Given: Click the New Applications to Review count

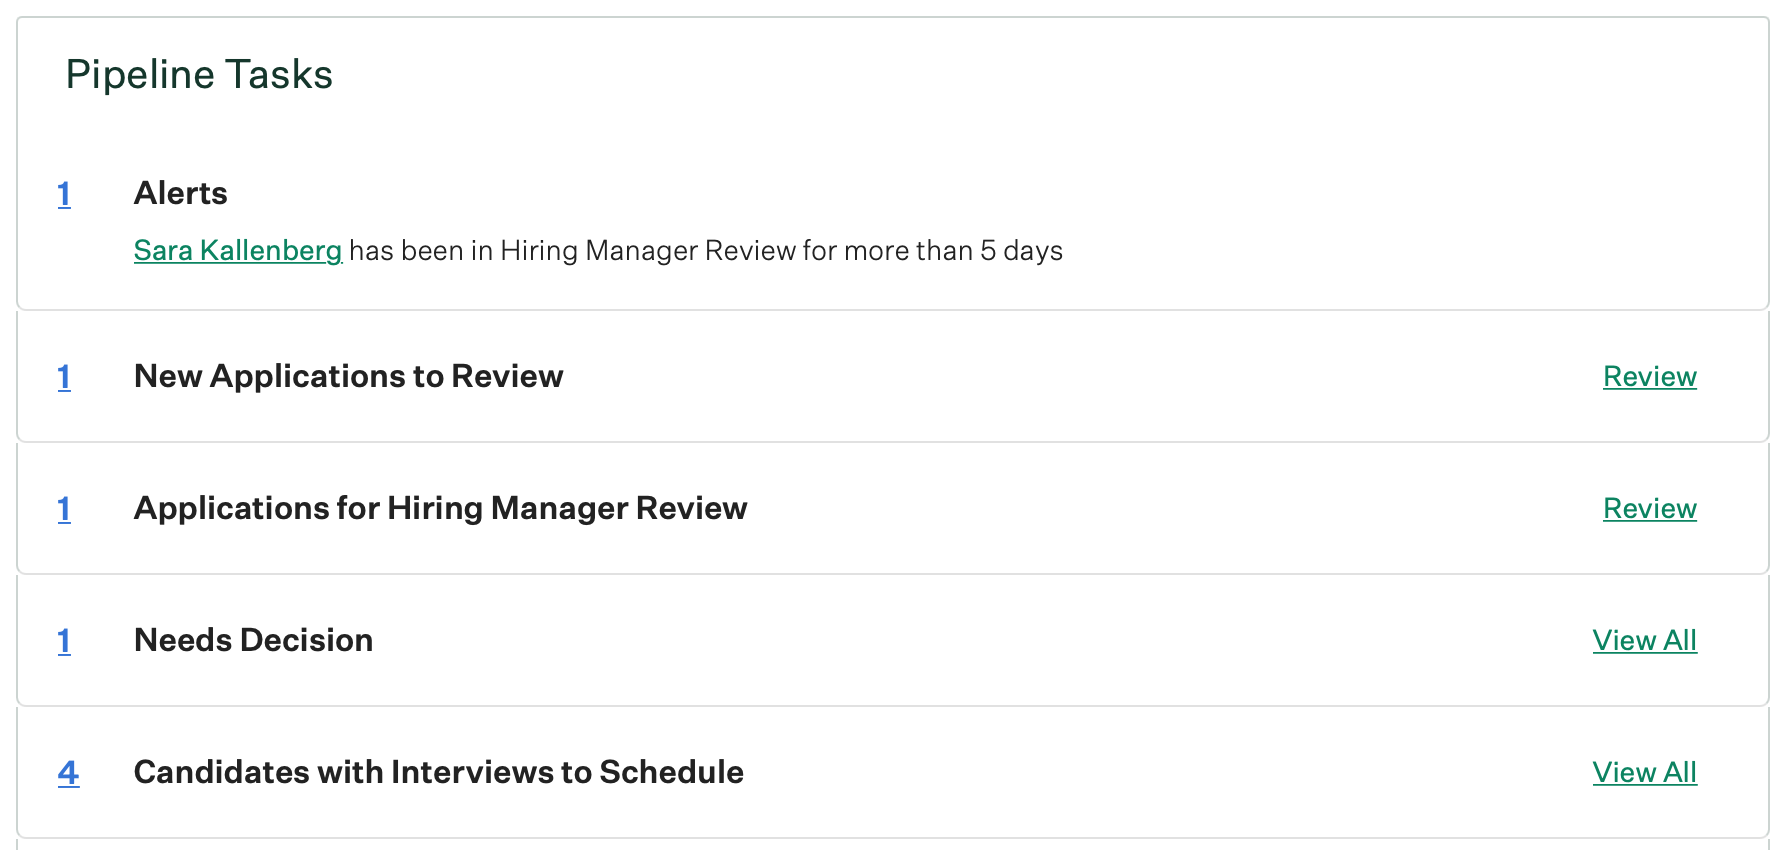Looking at the screenshot, I should (64, 377).
